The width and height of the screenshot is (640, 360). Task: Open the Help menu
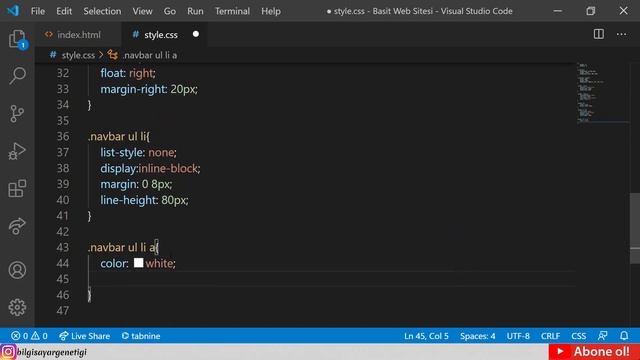pyautogui.click(x=271, y=11)
